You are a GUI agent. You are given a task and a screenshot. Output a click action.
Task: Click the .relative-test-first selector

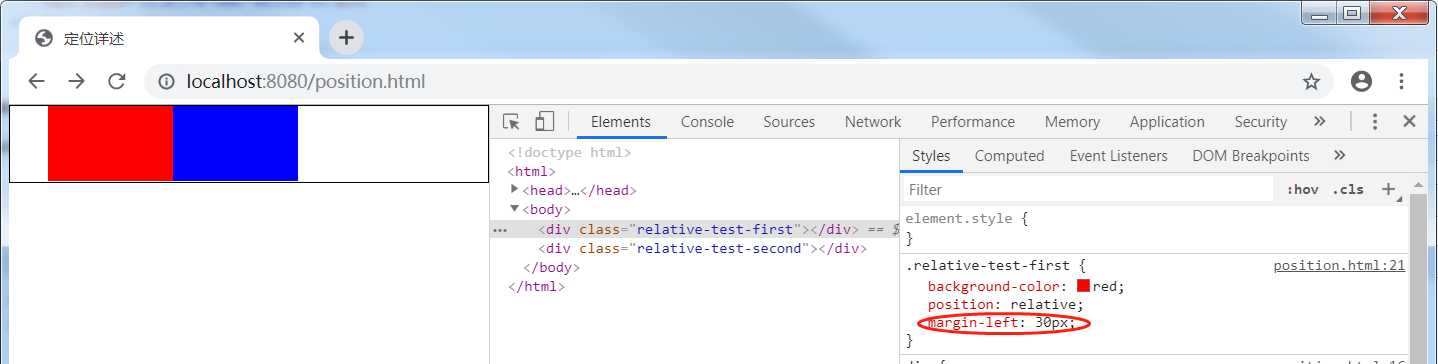987,266
